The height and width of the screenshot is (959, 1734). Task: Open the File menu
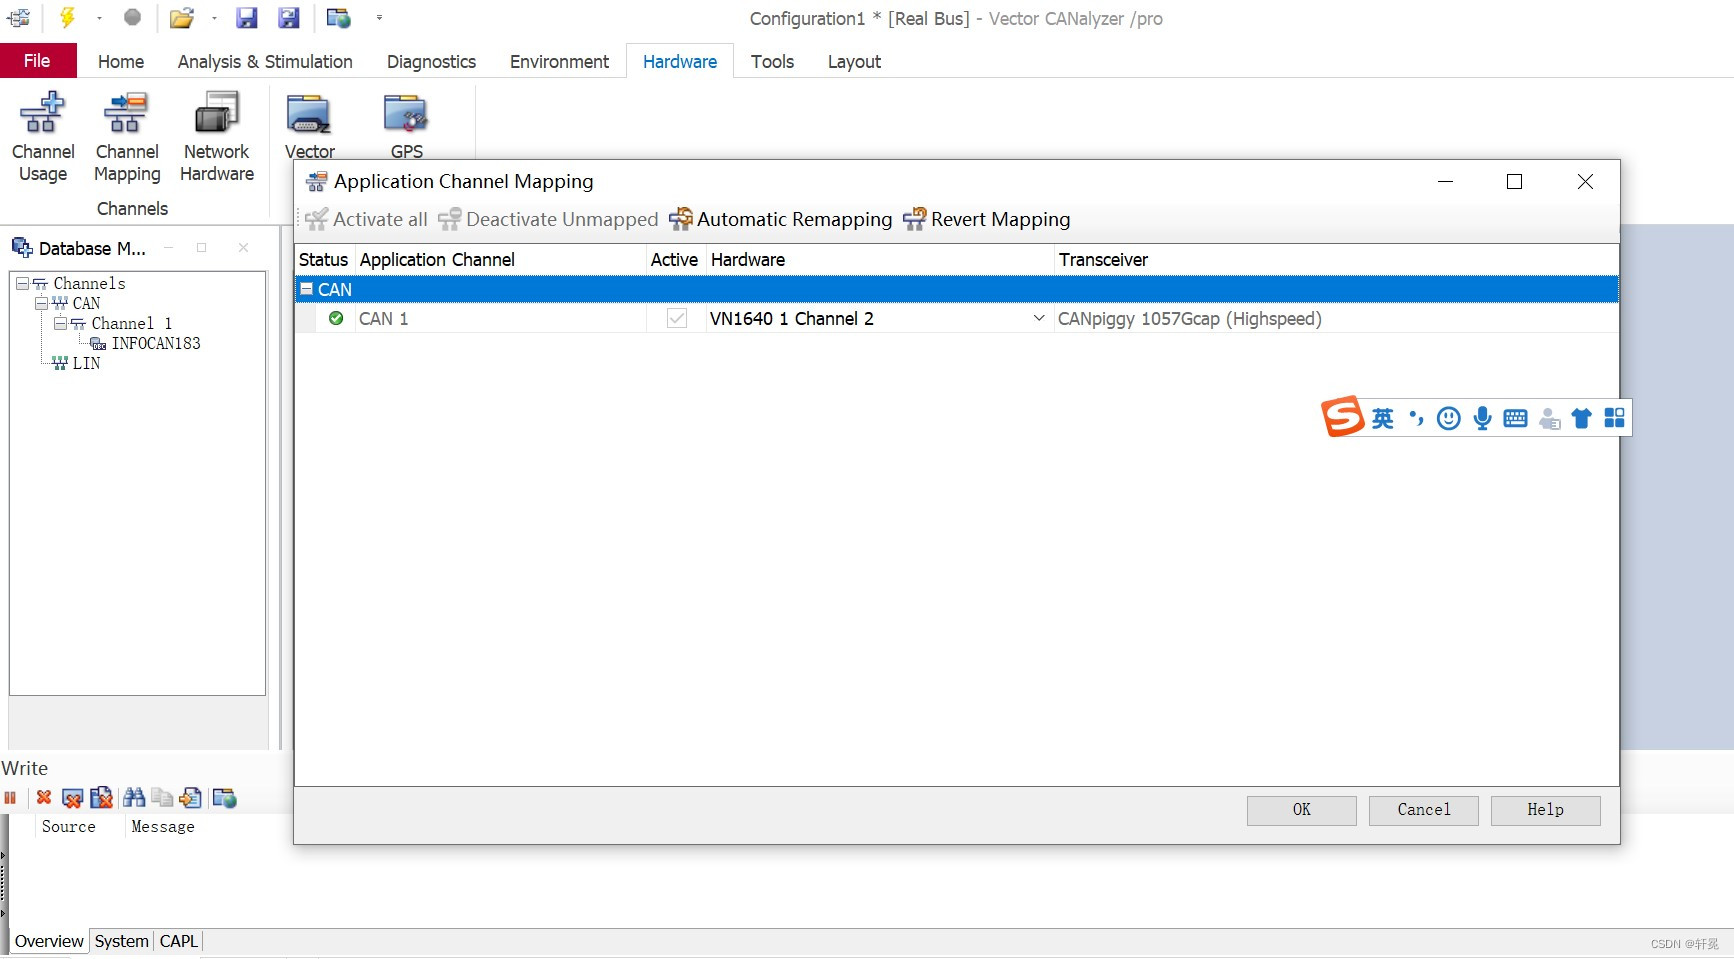pyautogui.click(x=37, y=61)
